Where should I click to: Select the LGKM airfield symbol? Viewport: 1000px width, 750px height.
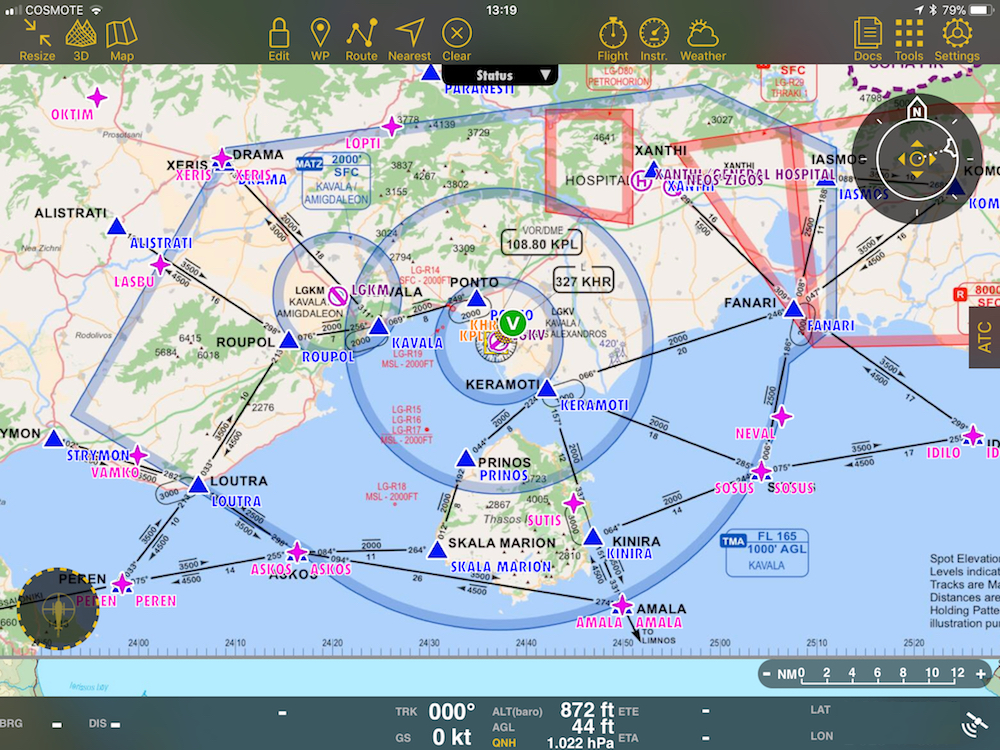337,295
